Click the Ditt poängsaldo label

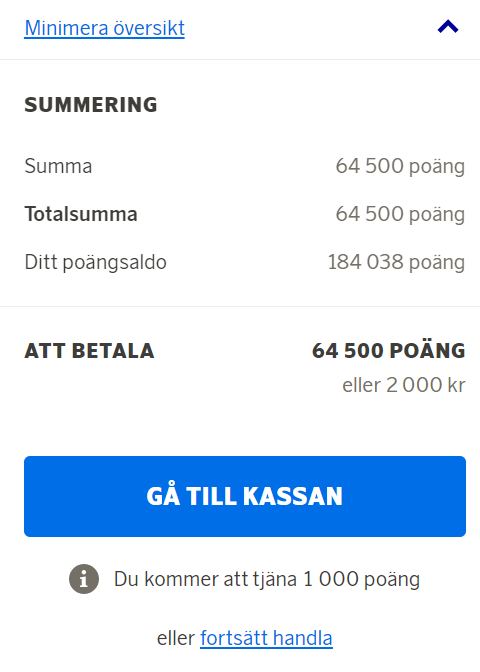(96, 262)
